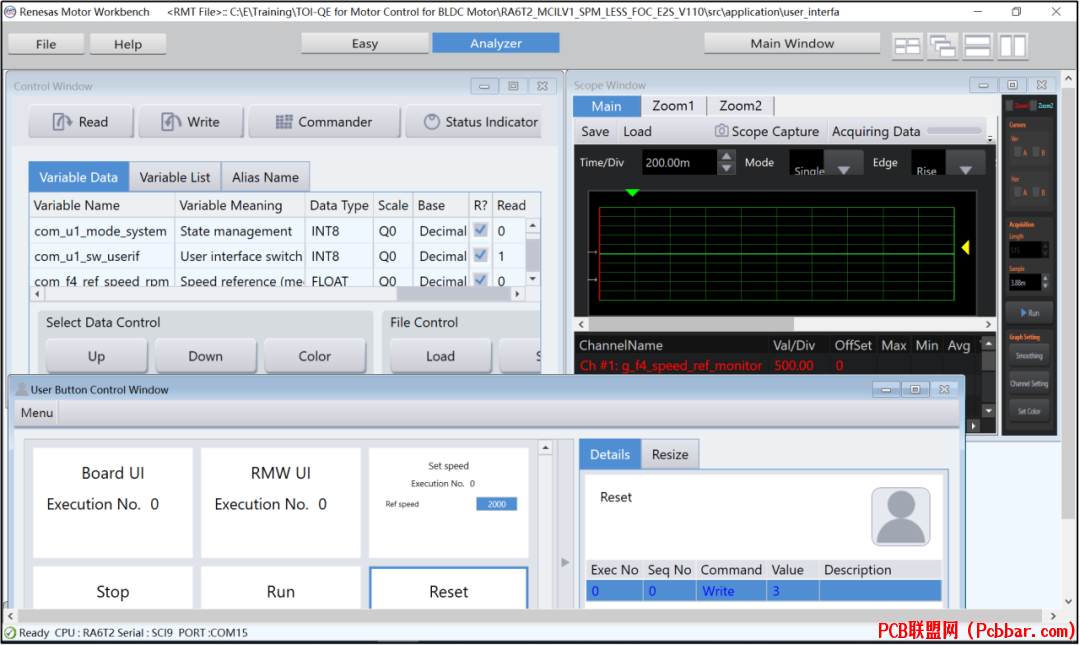Click the User Button Control Window title icon
Screen dimensions: 1080x645
point(21,389)
